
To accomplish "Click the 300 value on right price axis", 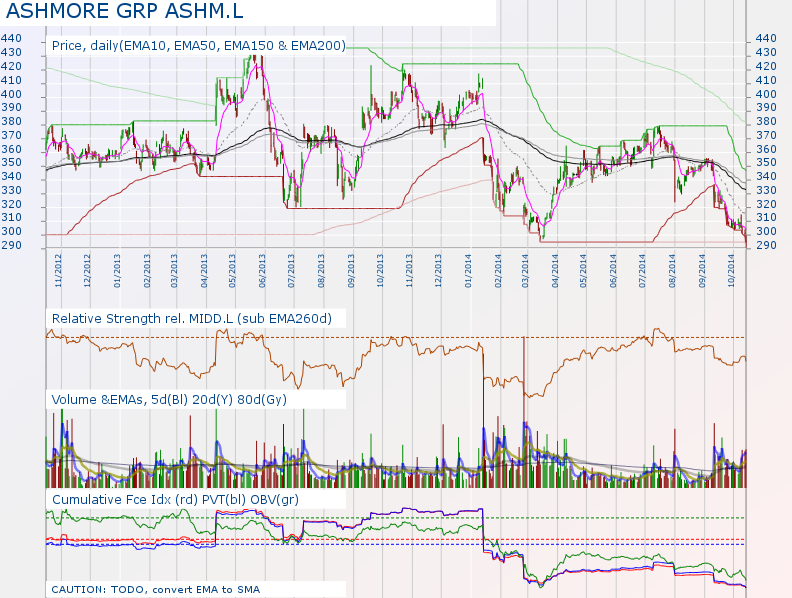I will 766,232.
